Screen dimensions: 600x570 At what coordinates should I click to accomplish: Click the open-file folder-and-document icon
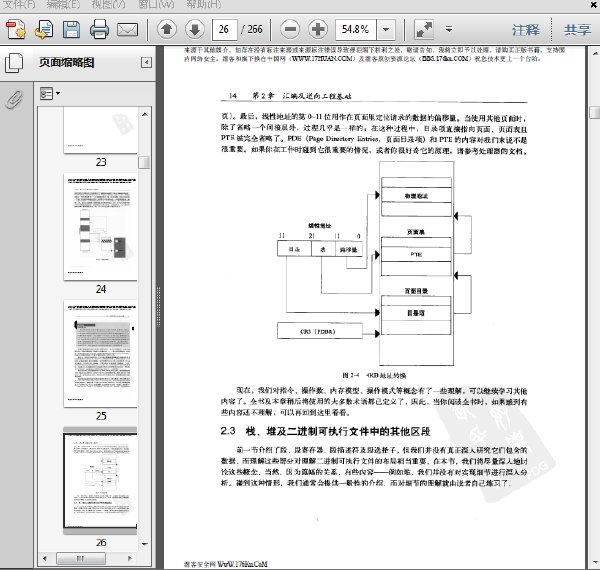tap(44, 29)
